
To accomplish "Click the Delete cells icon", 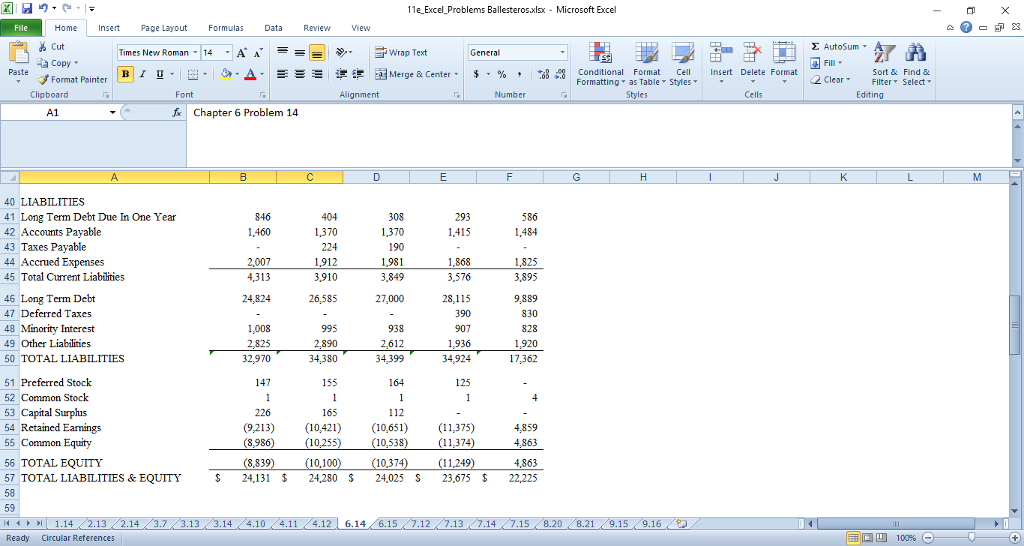I will (752, 54).
